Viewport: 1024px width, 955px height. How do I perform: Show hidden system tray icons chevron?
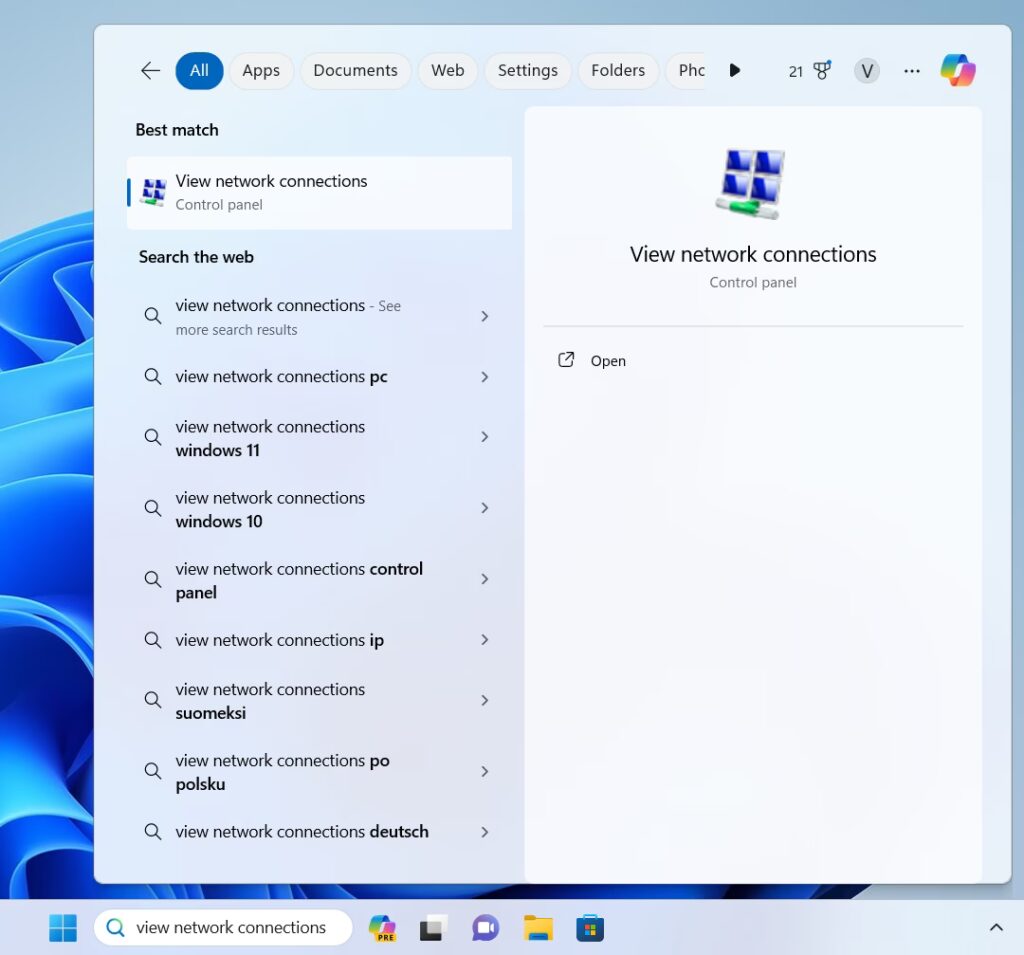click(995, 928)
